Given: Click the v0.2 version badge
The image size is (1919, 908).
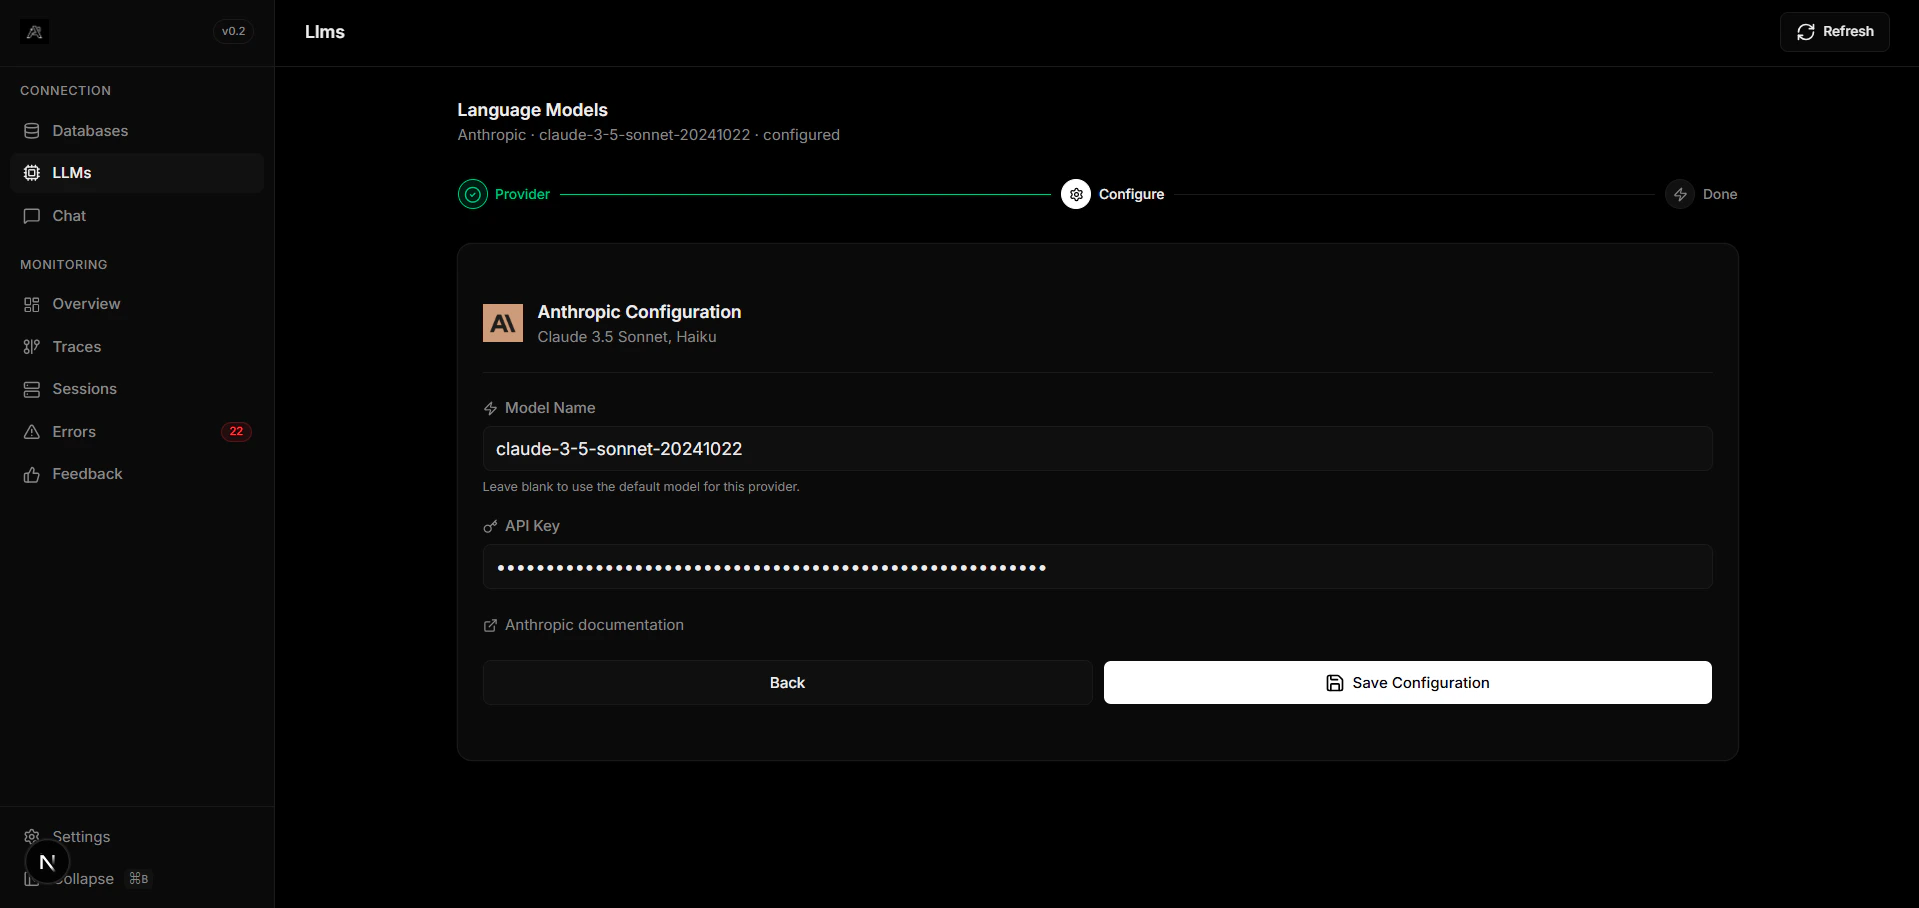Looking at the screenshot, I should point(234,32).
